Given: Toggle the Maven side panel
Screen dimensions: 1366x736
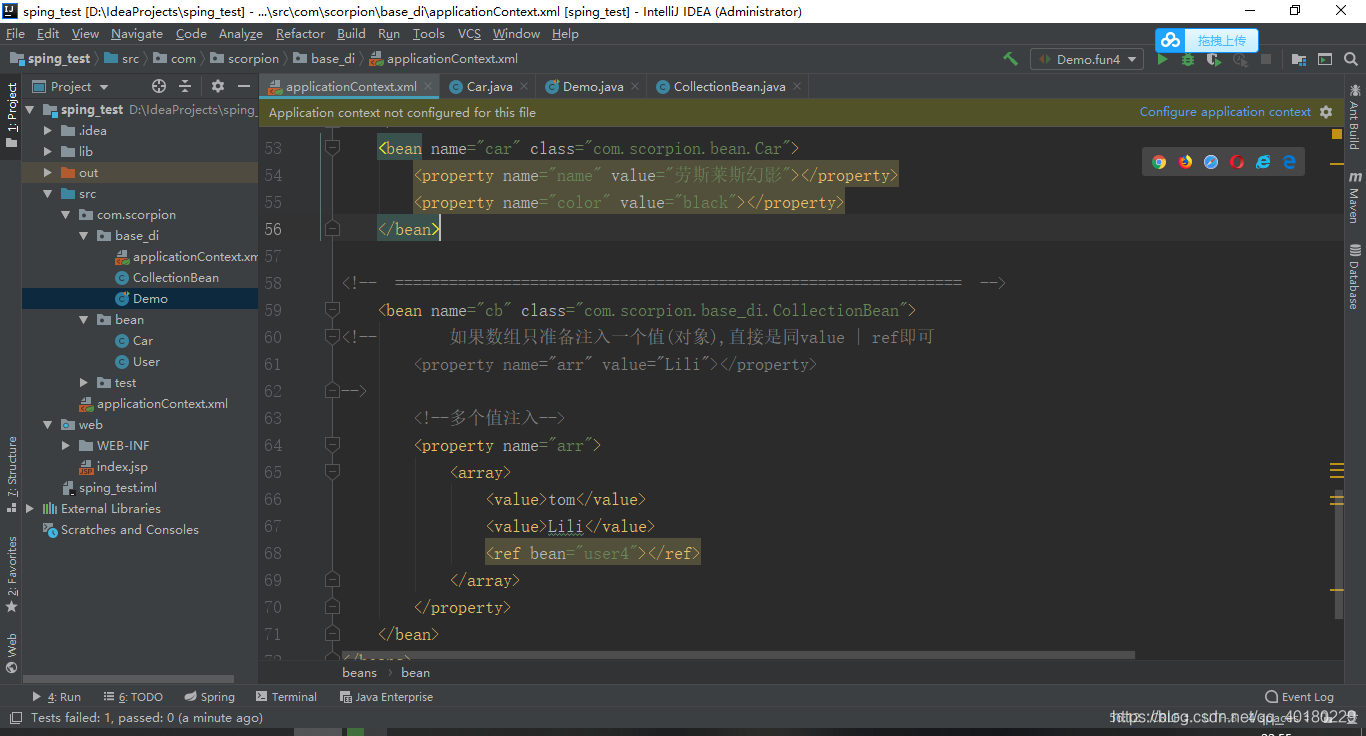Looking at the screenshot, I should coord(1355,197).
